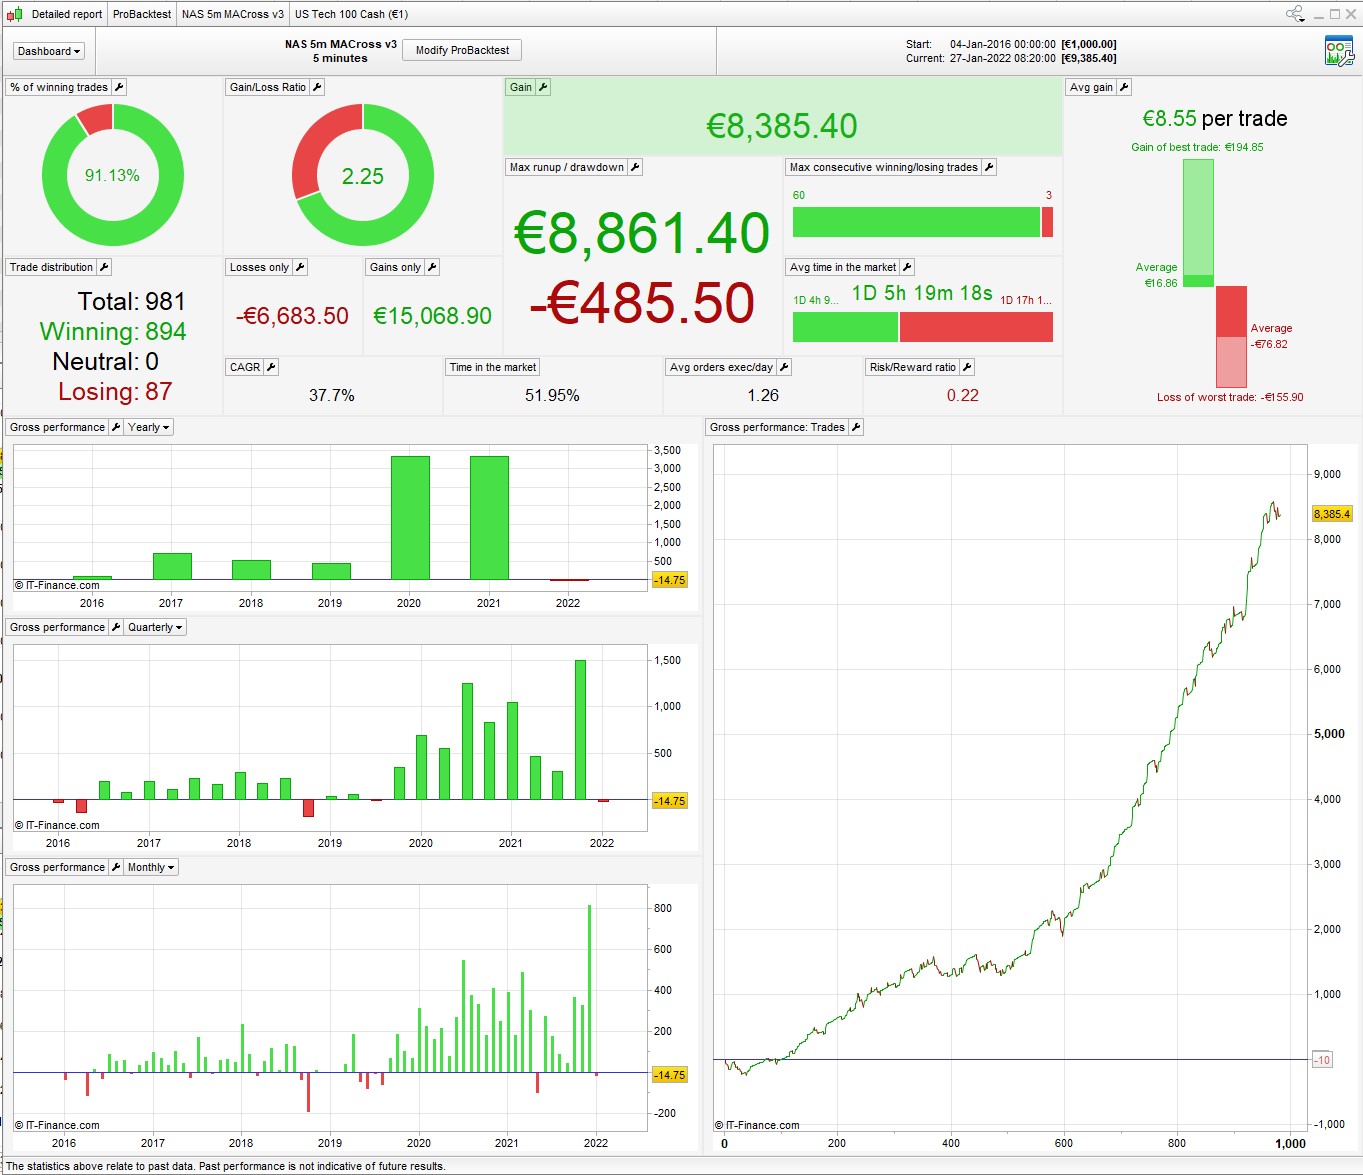
Task: Click the yellow 8,385.4 price label
Action: click(x=1332, y=514)
